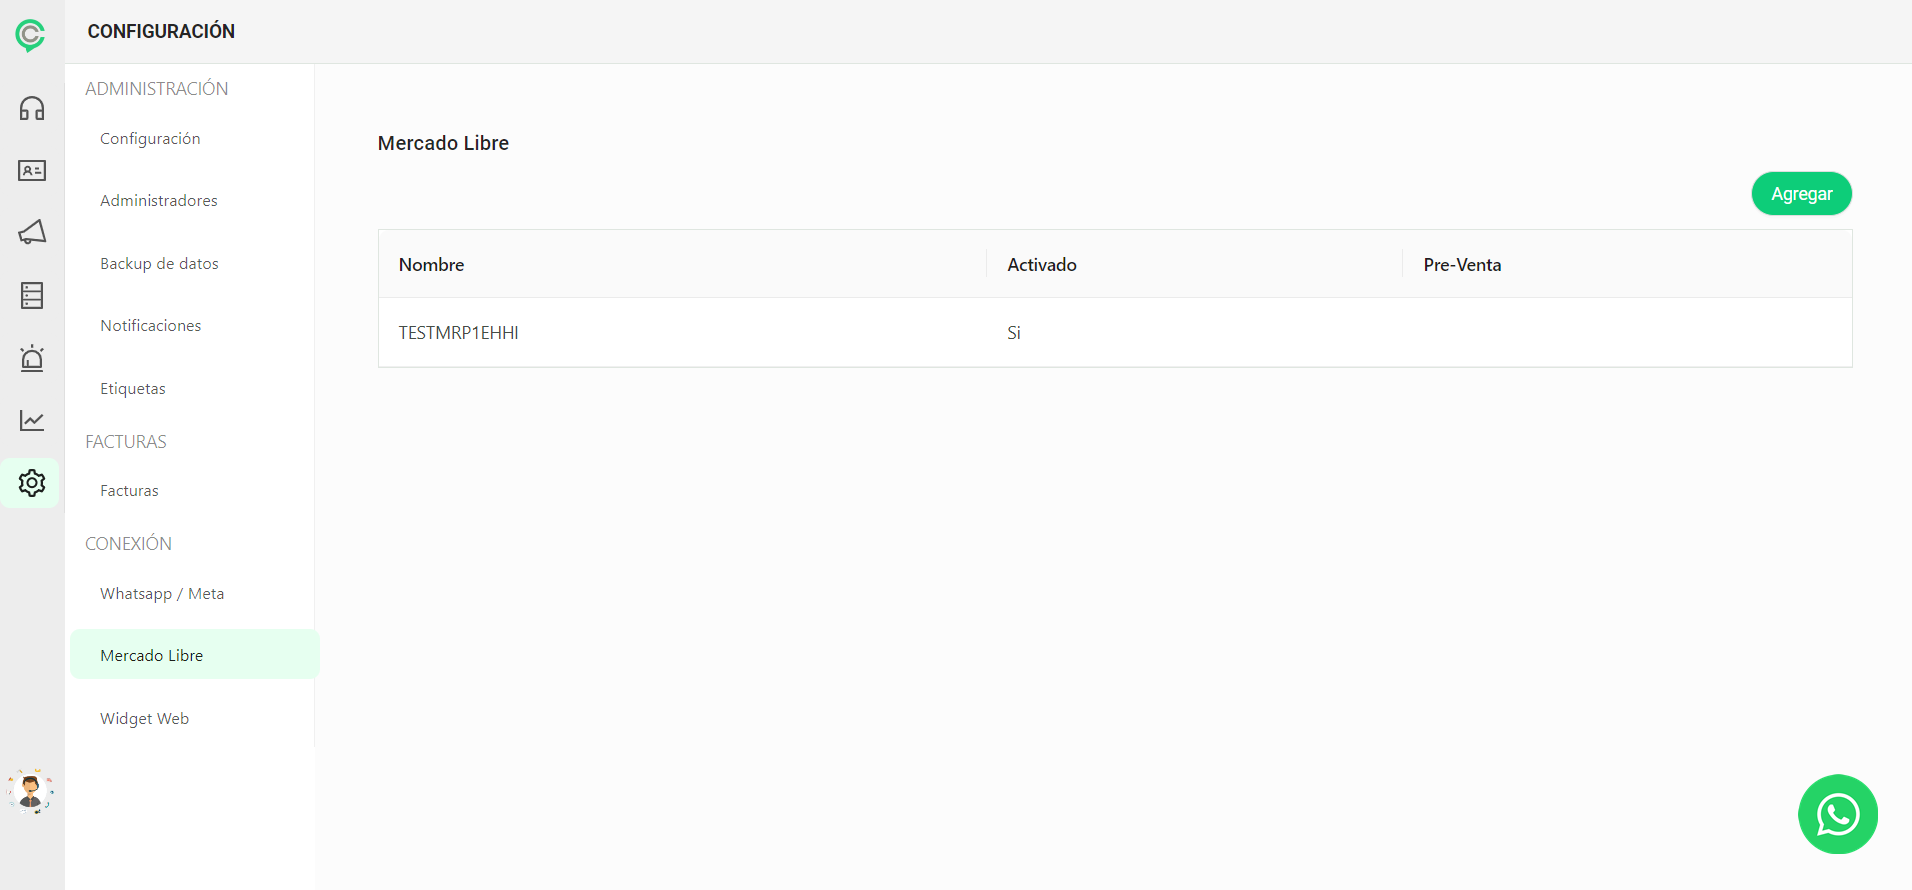The height and width of the screenshot is (890, 1912).
Task: Open the server list icon
Action: coord(32,295)
